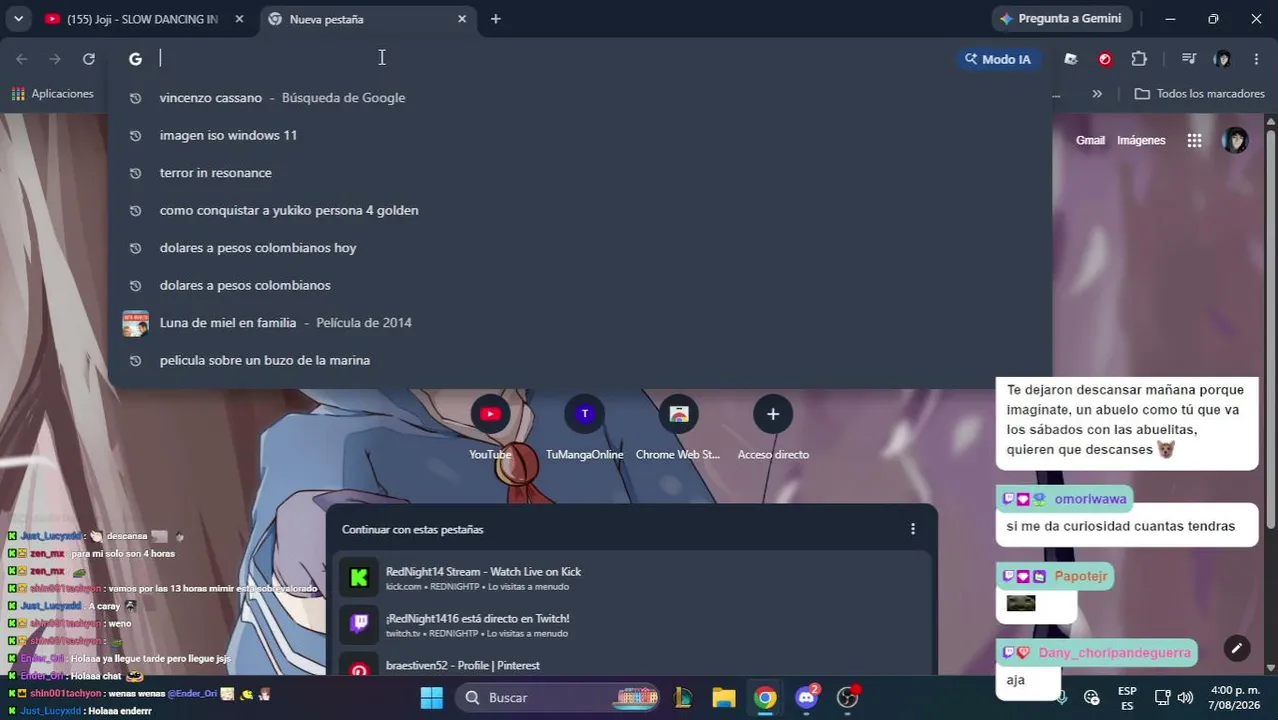Viewport: 1278px width, 720px height.
Task: Open Aplicaciones in the bookmarks bar
Action: click(x=52, y=94)
